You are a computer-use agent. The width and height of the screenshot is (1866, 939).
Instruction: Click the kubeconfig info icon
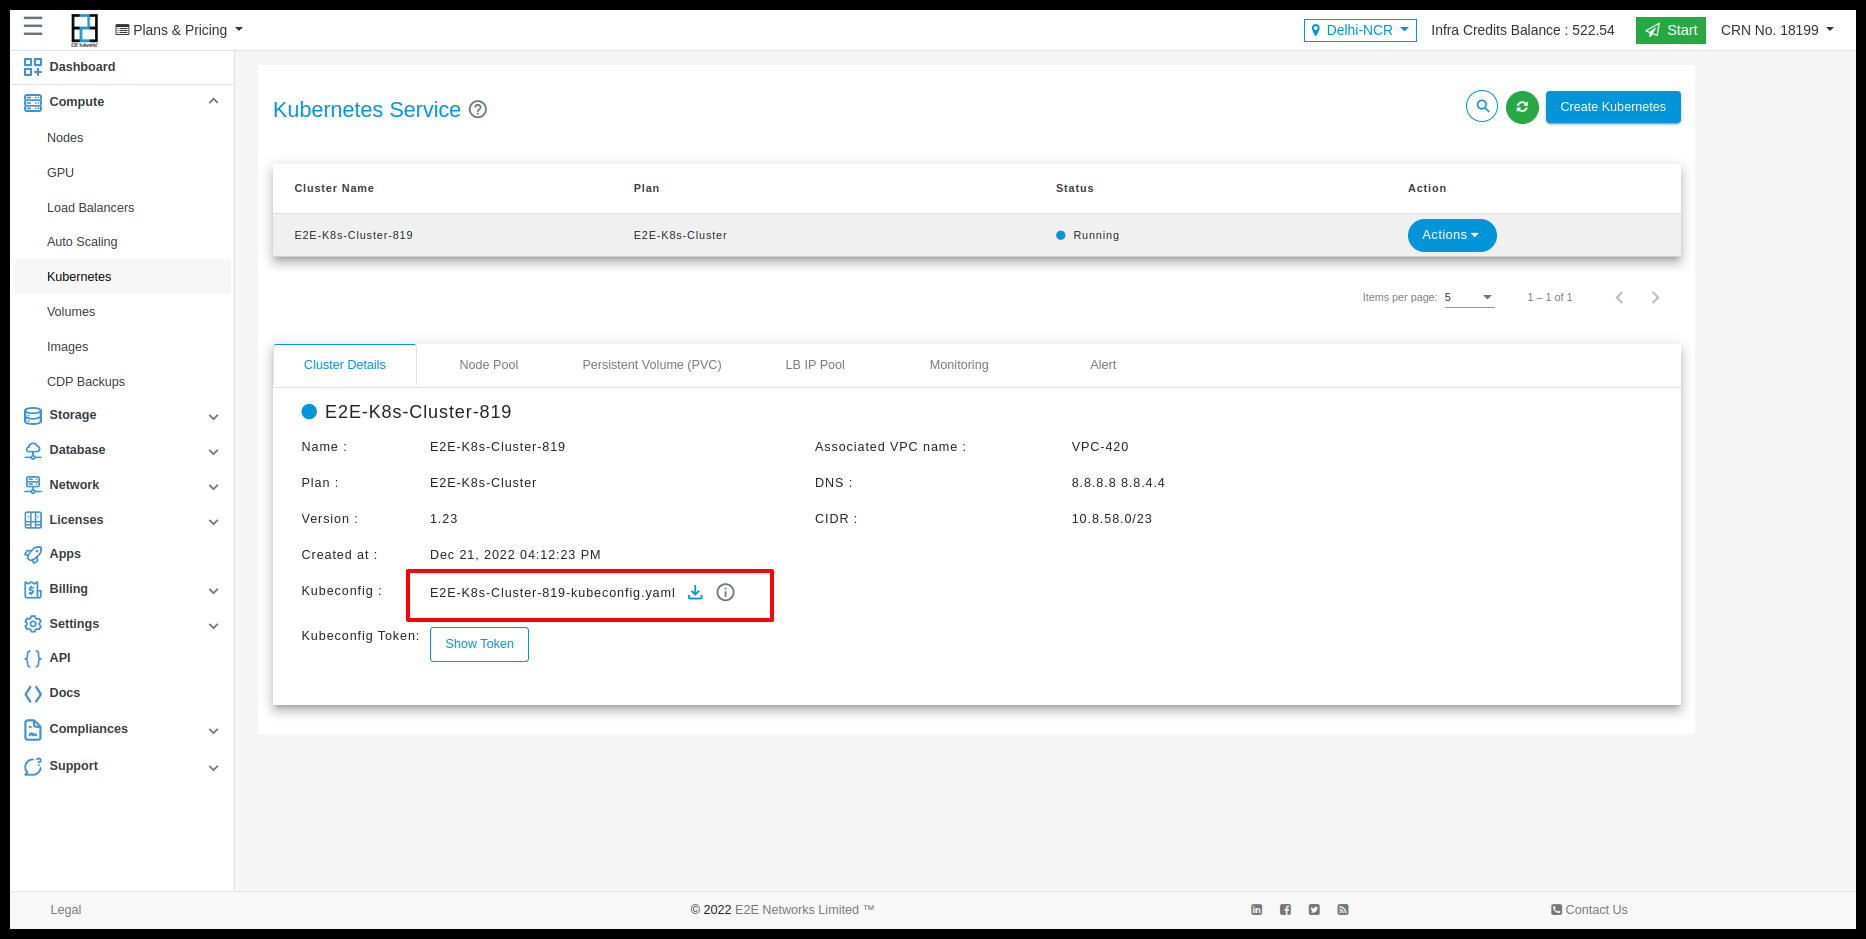click(x=726, y=592)
